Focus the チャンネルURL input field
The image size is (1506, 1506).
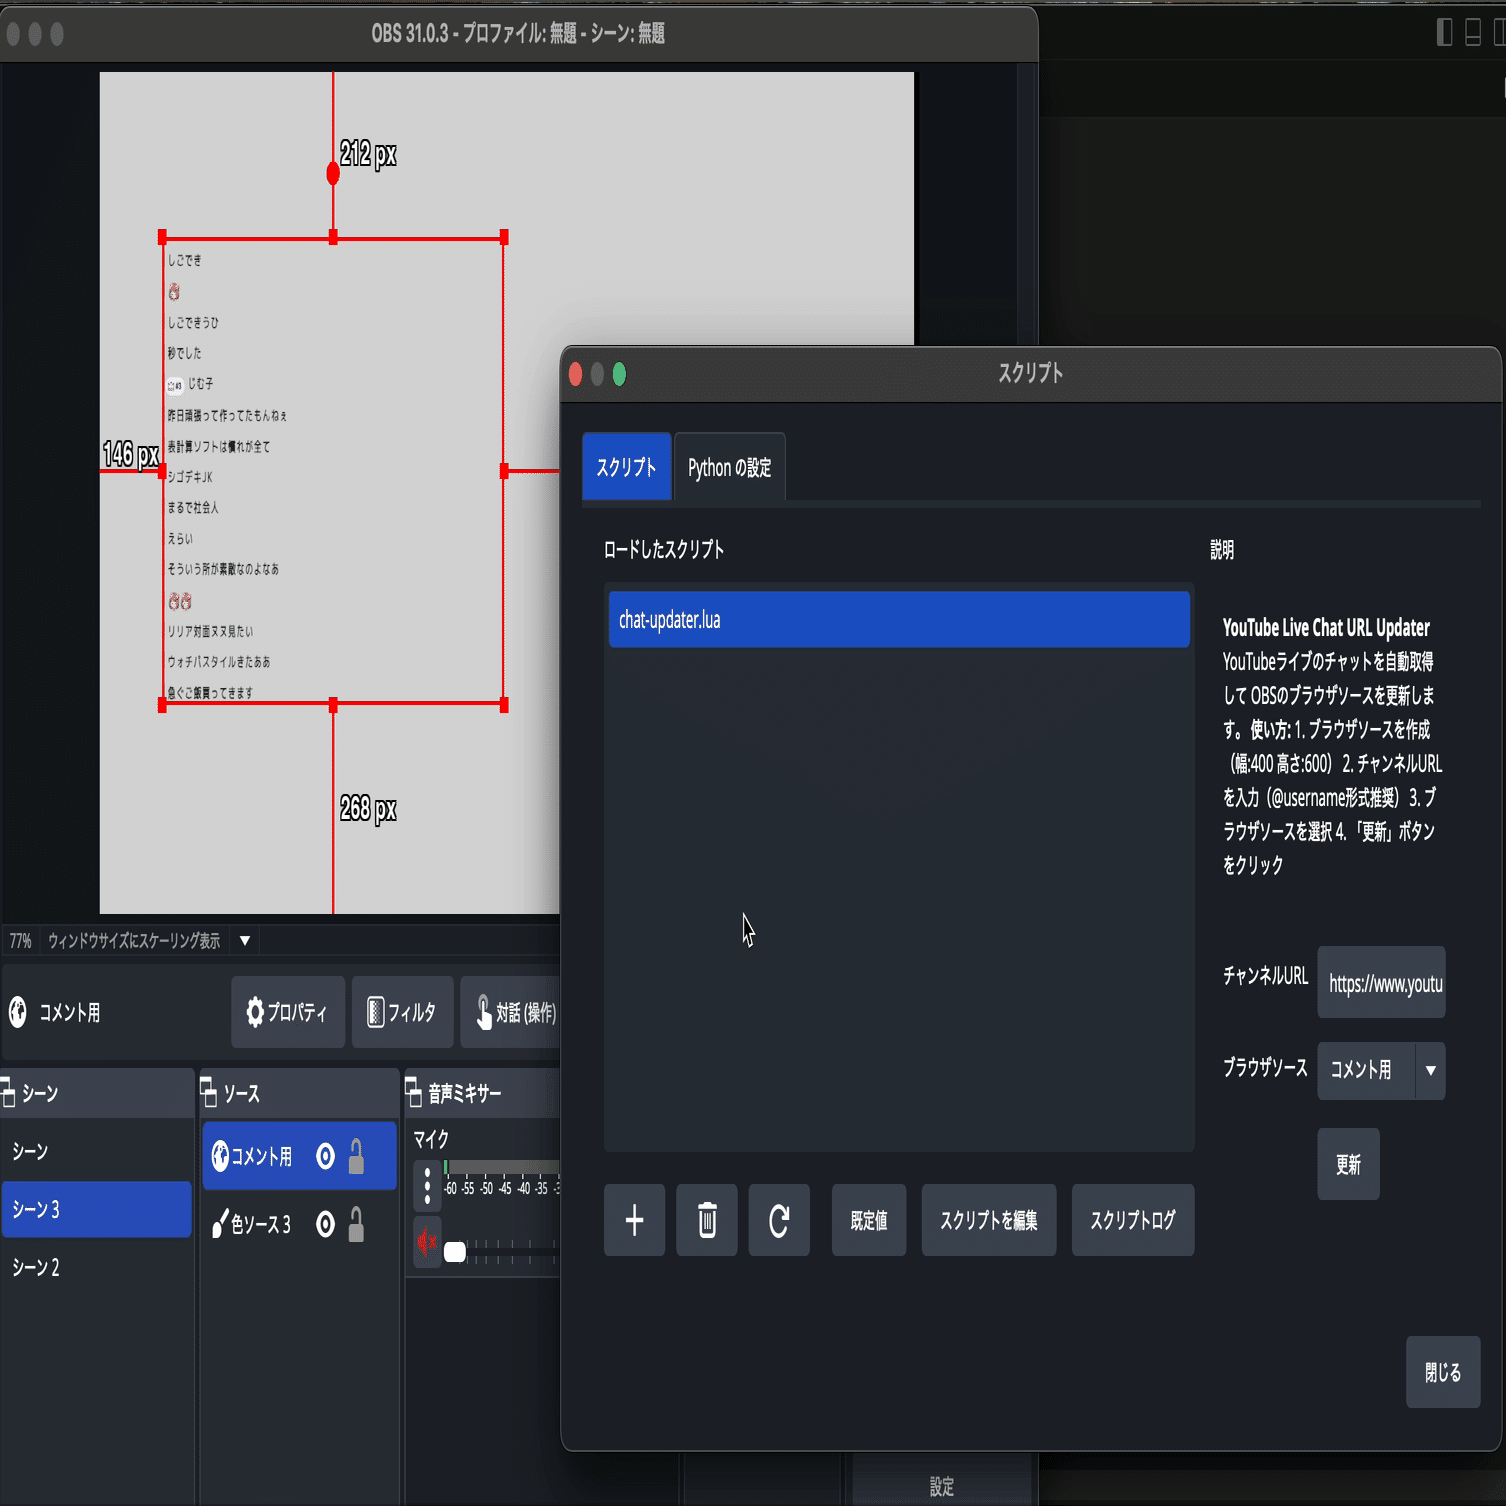click(x=1381, y=982)
